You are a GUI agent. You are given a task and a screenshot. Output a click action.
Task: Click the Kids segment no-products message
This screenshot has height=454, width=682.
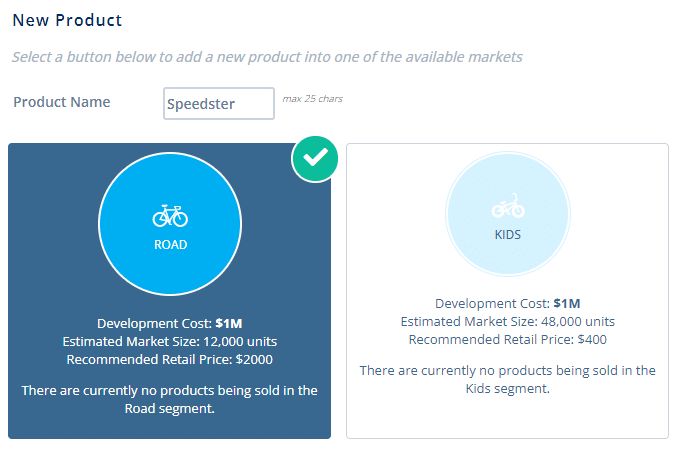507,379
